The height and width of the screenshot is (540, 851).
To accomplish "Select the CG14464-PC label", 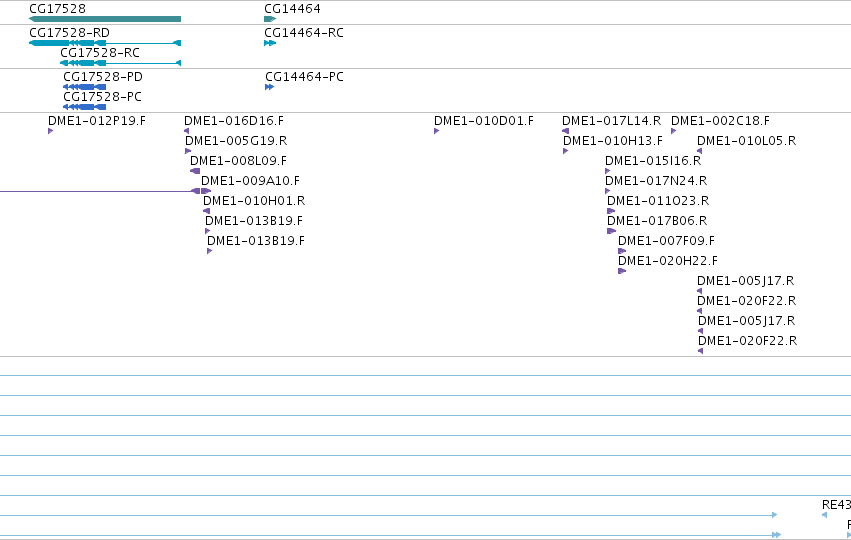I will coord(304,77).
